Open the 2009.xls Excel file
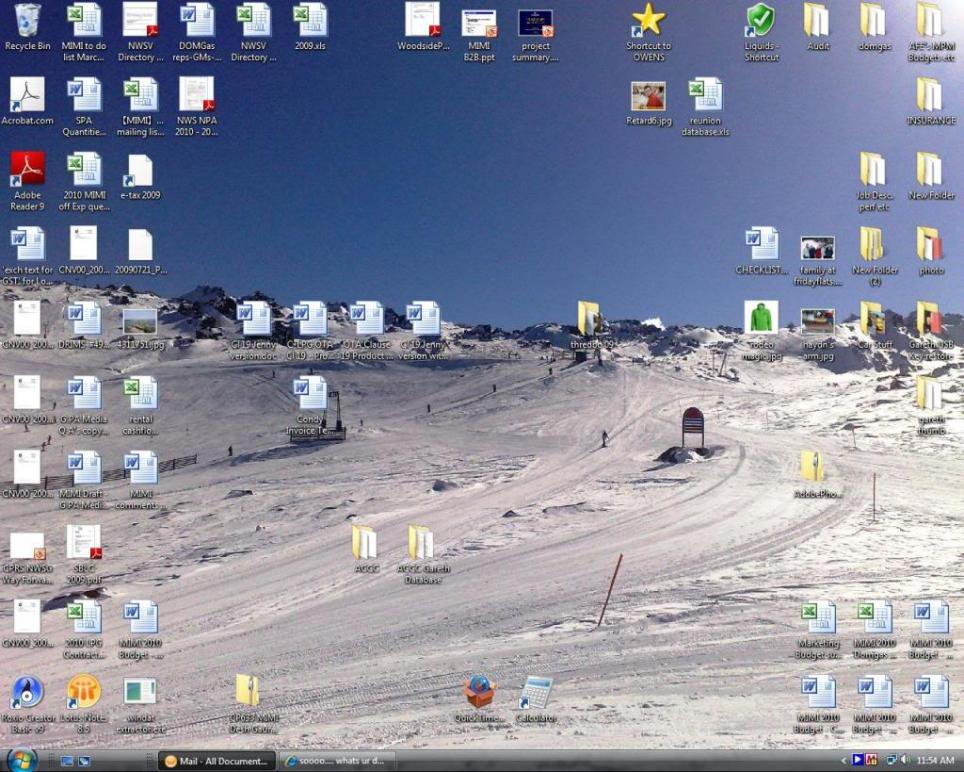964x772 pixels. click(x=310, y=22)
